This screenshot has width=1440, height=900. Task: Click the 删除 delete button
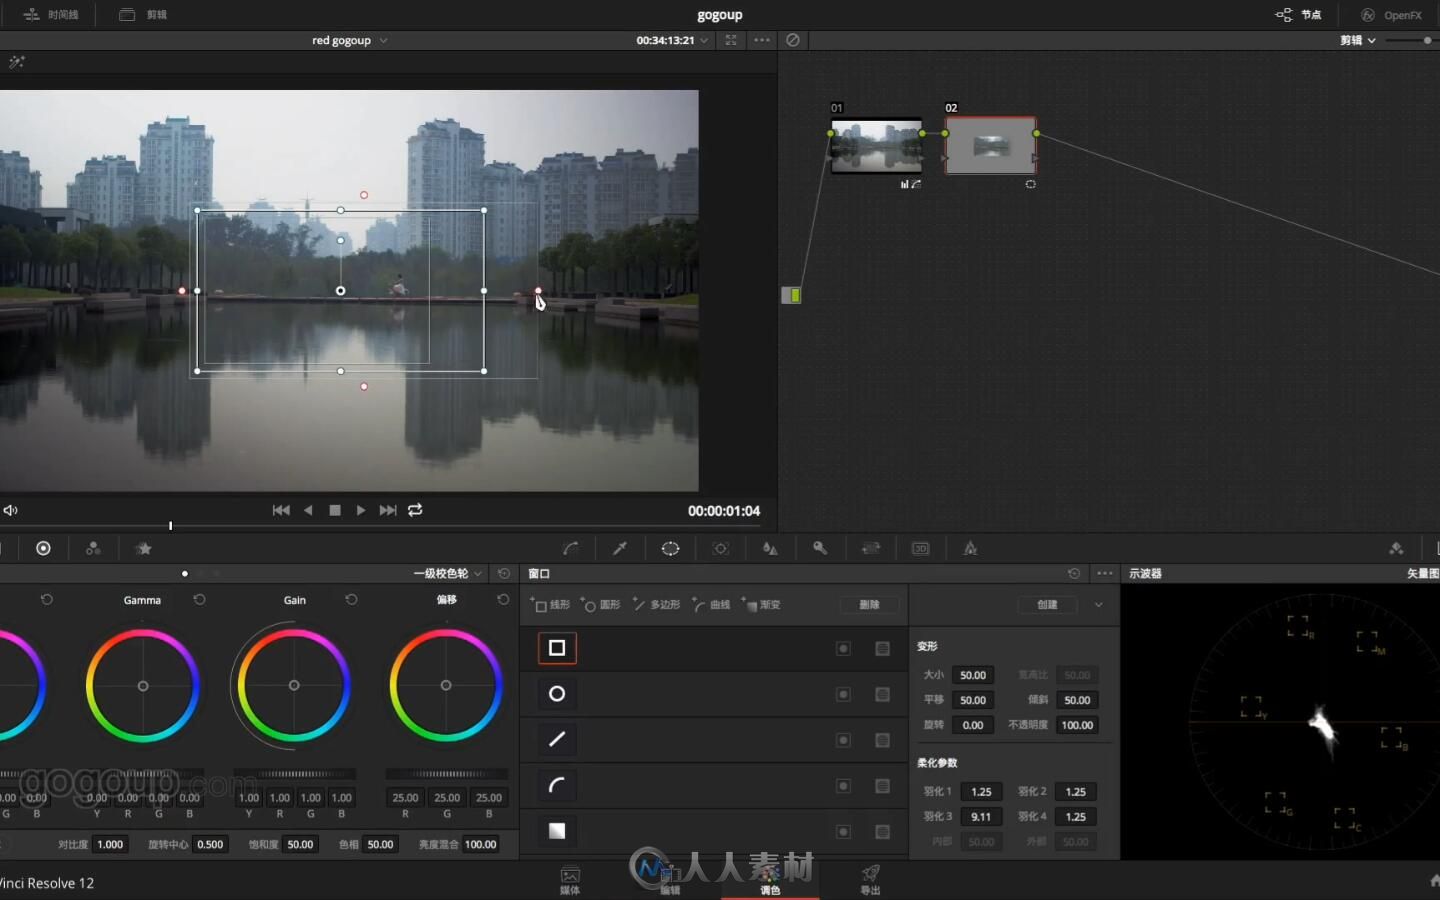pos(869,605)
